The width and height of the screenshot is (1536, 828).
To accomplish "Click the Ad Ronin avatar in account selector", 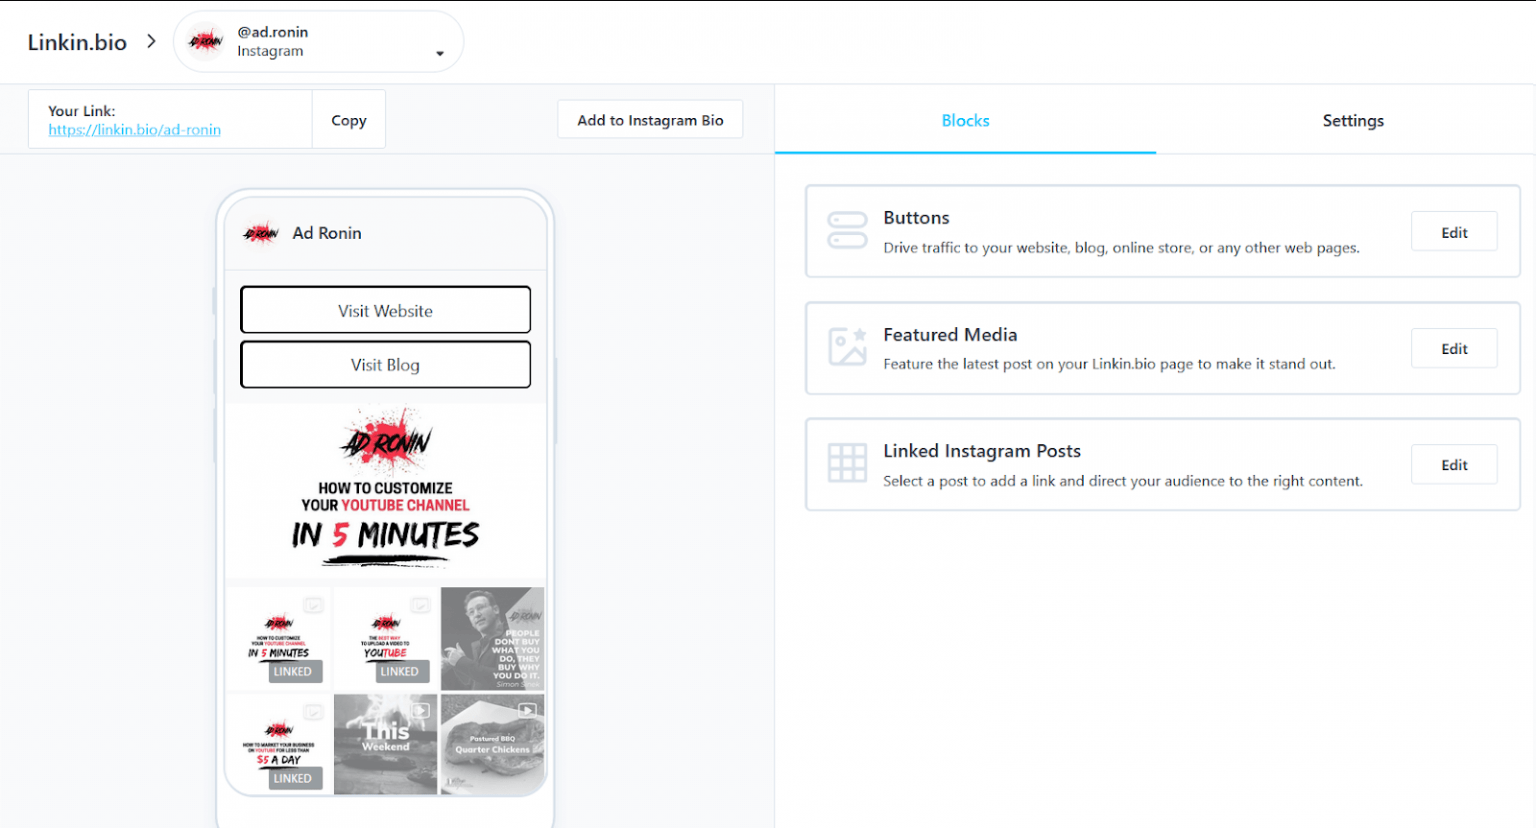I will 206,41.
